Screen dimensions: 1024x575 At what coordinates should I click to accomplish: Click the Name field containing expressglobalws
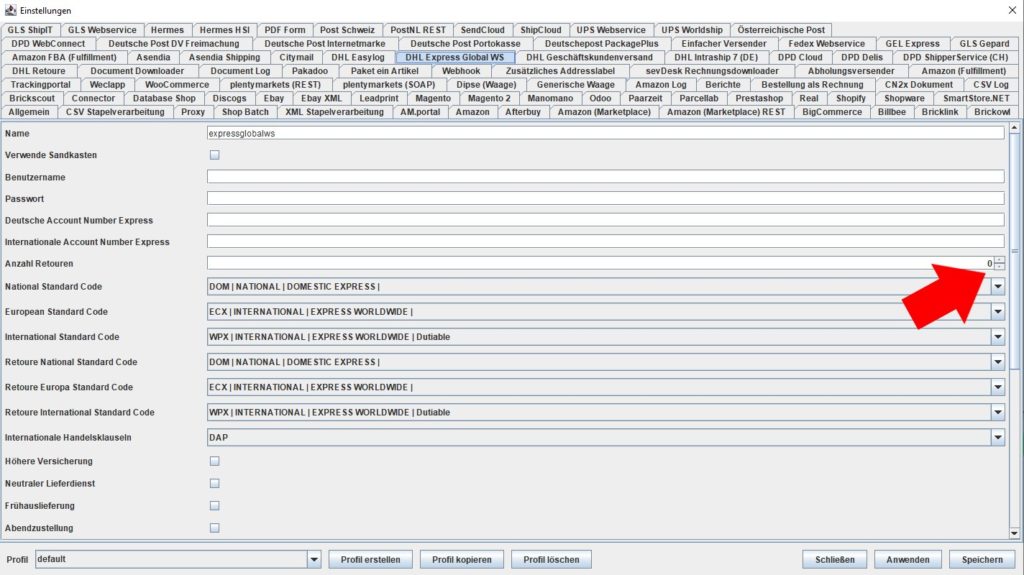pyautogui.click(x=605, y=133)
